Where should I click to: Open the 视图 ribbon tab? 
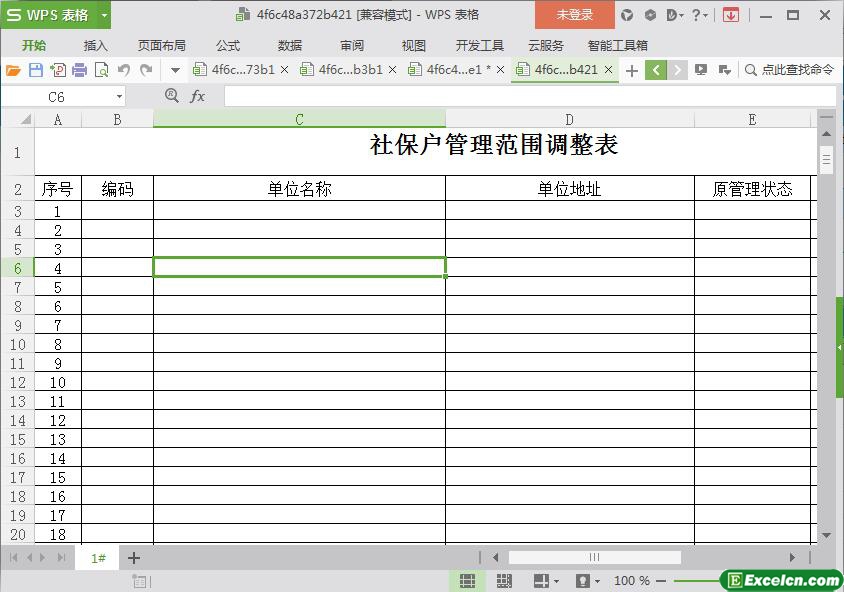[x=413, y=46]
